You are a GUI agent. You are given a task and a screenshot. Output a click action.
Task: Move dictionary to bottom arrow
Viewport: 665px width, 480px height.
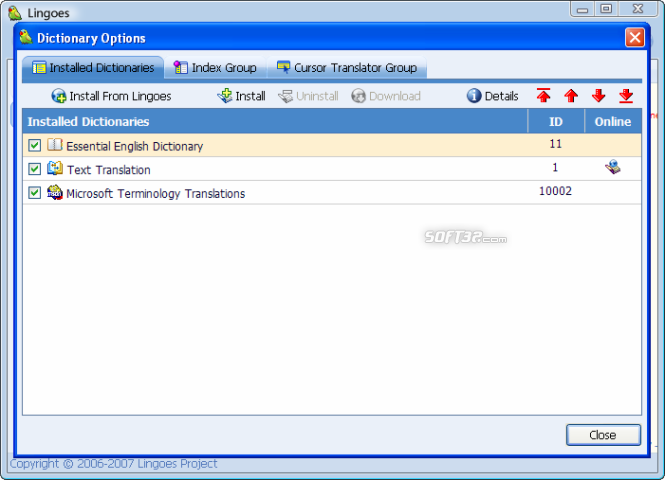pos(626,96)
